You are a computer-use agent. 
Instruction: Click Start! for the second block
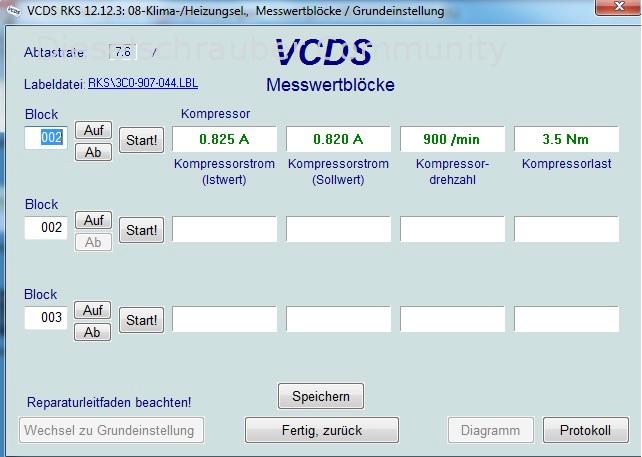142,230
